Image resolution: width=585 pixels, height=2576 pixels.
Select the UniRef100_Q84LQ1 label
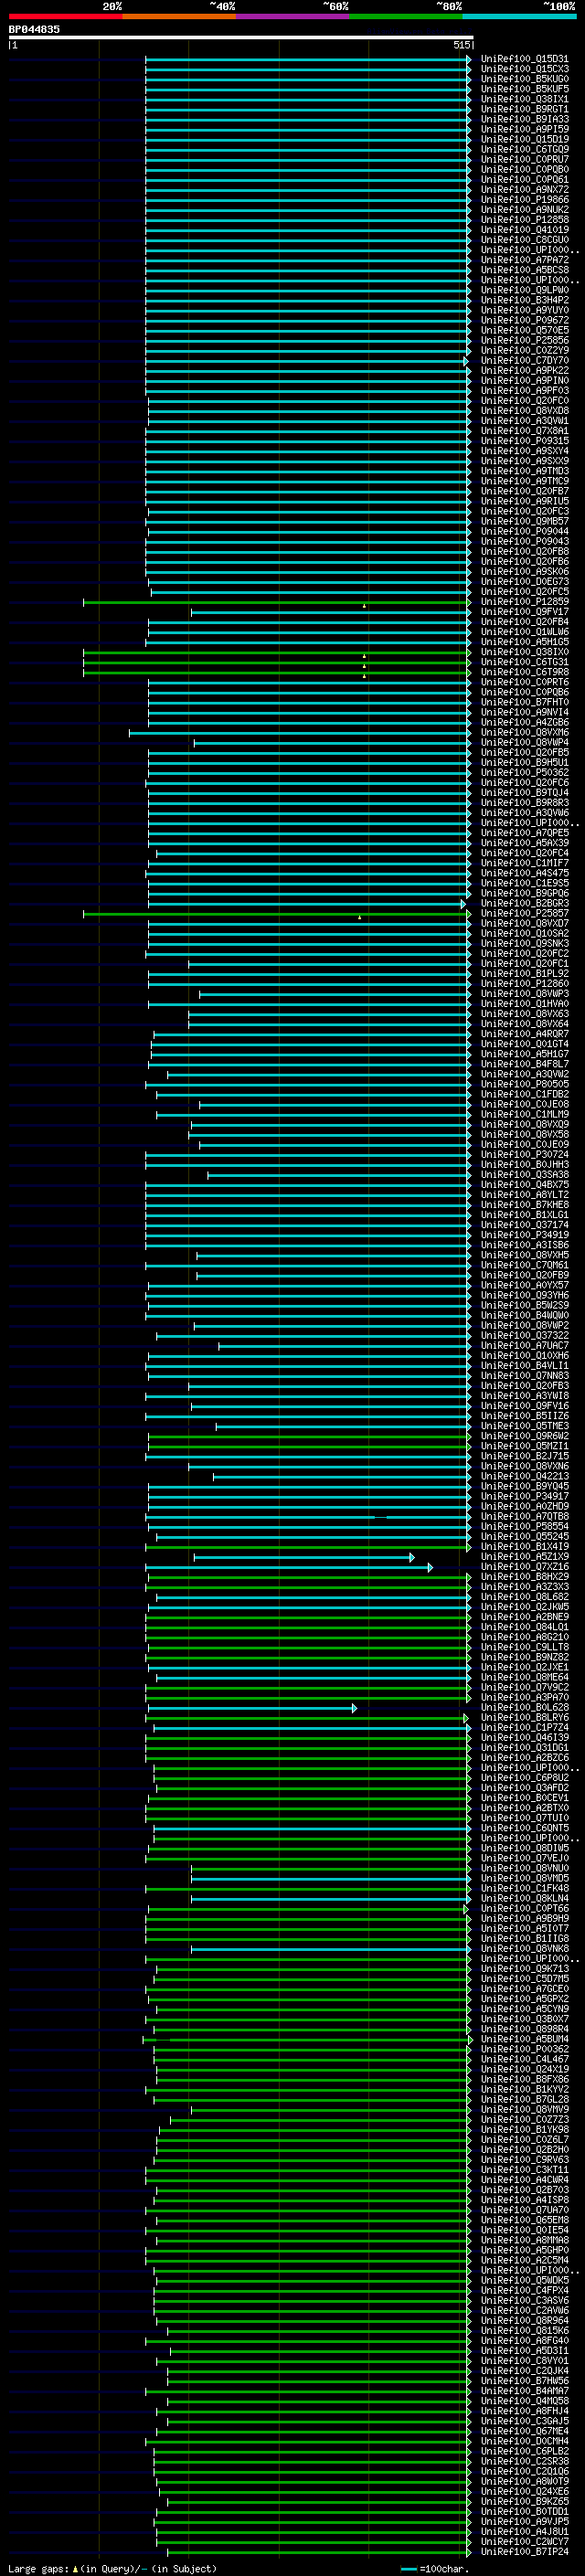click(525, 1627)
